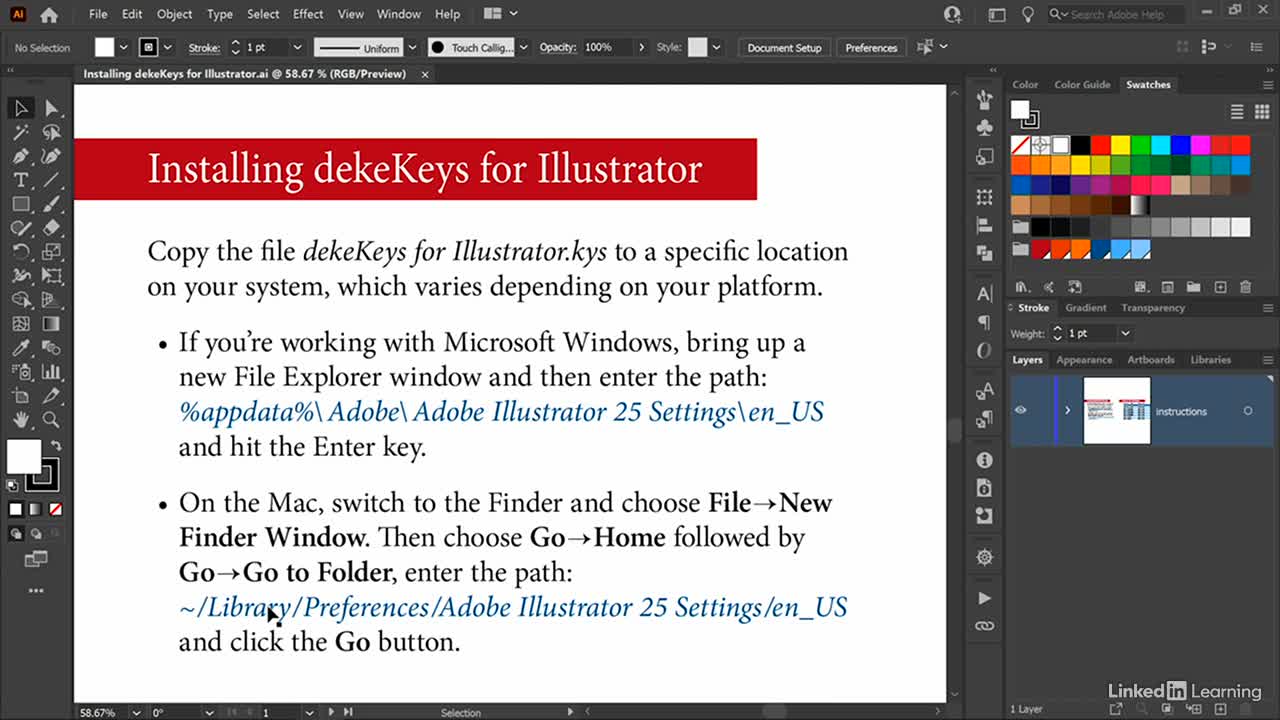Select the Direct Selection tool

click(x=51, y=108)
